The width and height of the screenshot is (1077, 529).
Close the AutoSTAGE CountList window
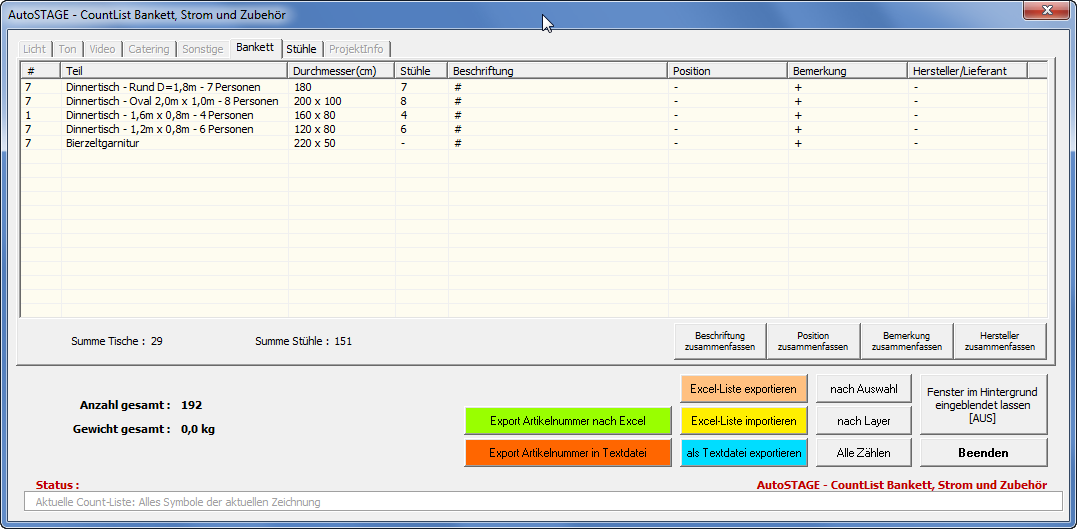[1046, 10]
